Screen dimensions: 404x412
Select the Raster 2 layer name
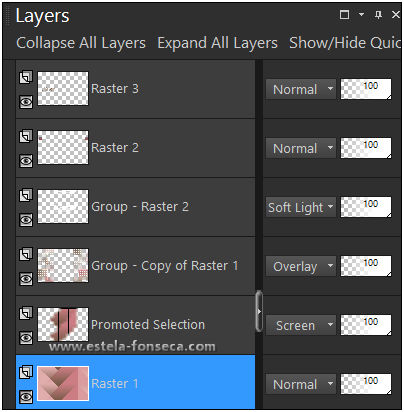pyautogui.click(x=115, y=148)
